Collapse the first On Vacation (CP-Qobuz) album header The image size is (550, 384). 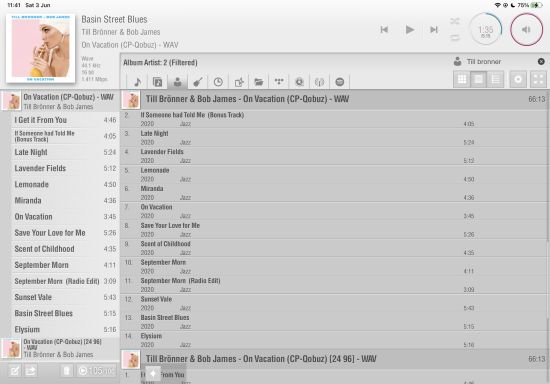point(335,99)
